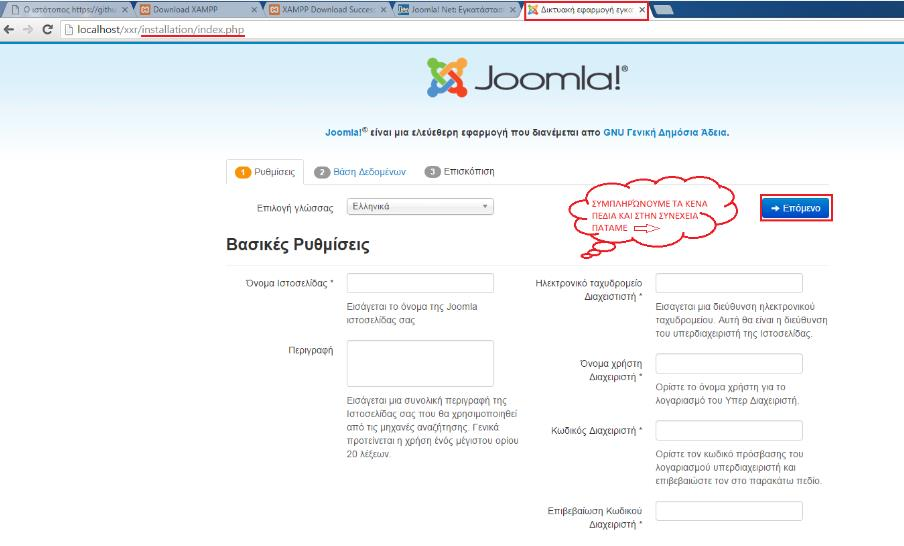This screenshot has width=904, height=546.
Task: Switch to the 'XAMPP Download Succes' tab
Action: 326,10
